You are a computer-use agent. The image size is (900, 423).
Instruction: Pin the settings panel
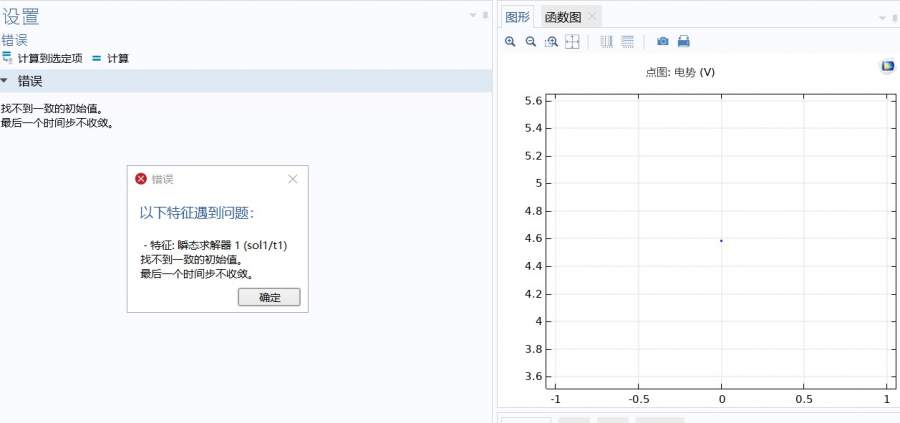click(x=486, y=15)
